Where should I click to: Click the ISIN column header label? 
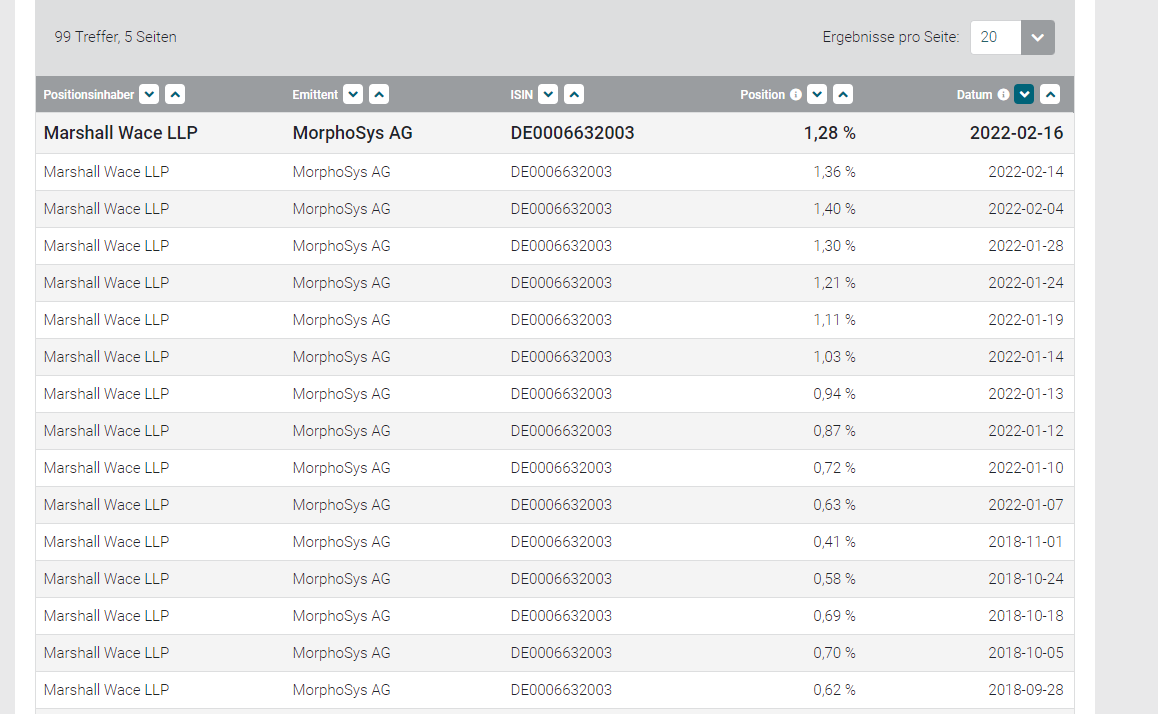point(521,95)
